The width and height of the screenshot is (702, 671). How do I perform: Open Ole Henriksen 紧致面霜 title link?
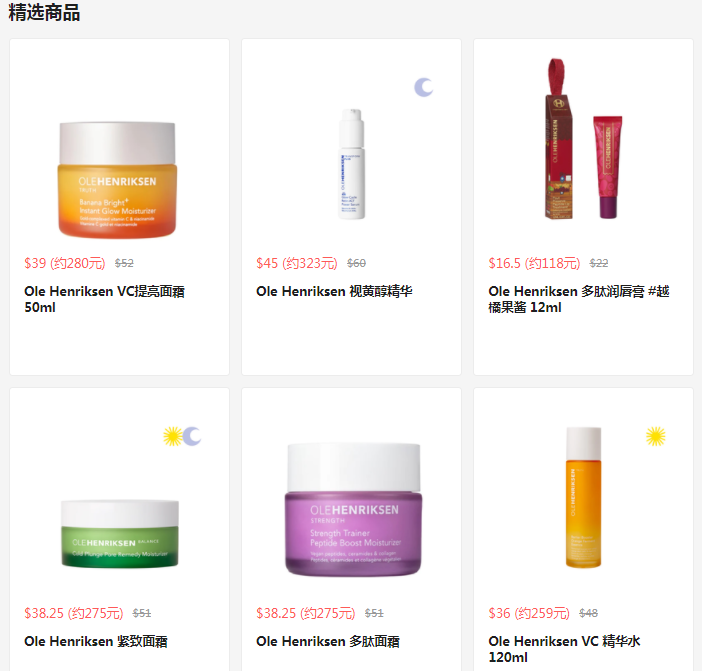[96, 641]
